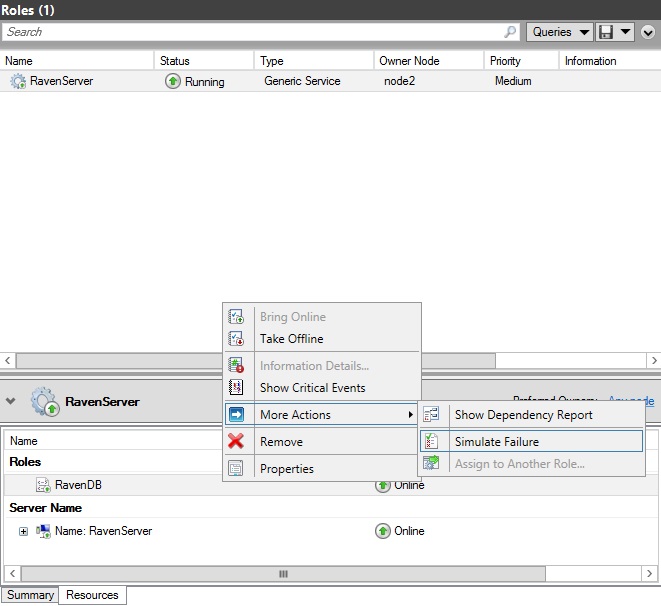Click the search magnifier icon
This screenshot has width=661, height=606.
point(510,32)
